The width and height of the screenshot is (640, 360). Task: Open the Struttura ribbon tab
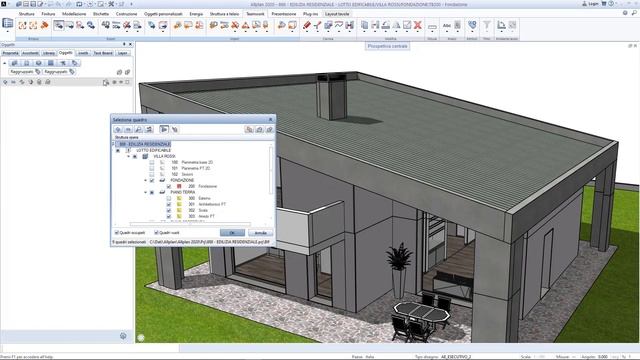coord(27,14)
